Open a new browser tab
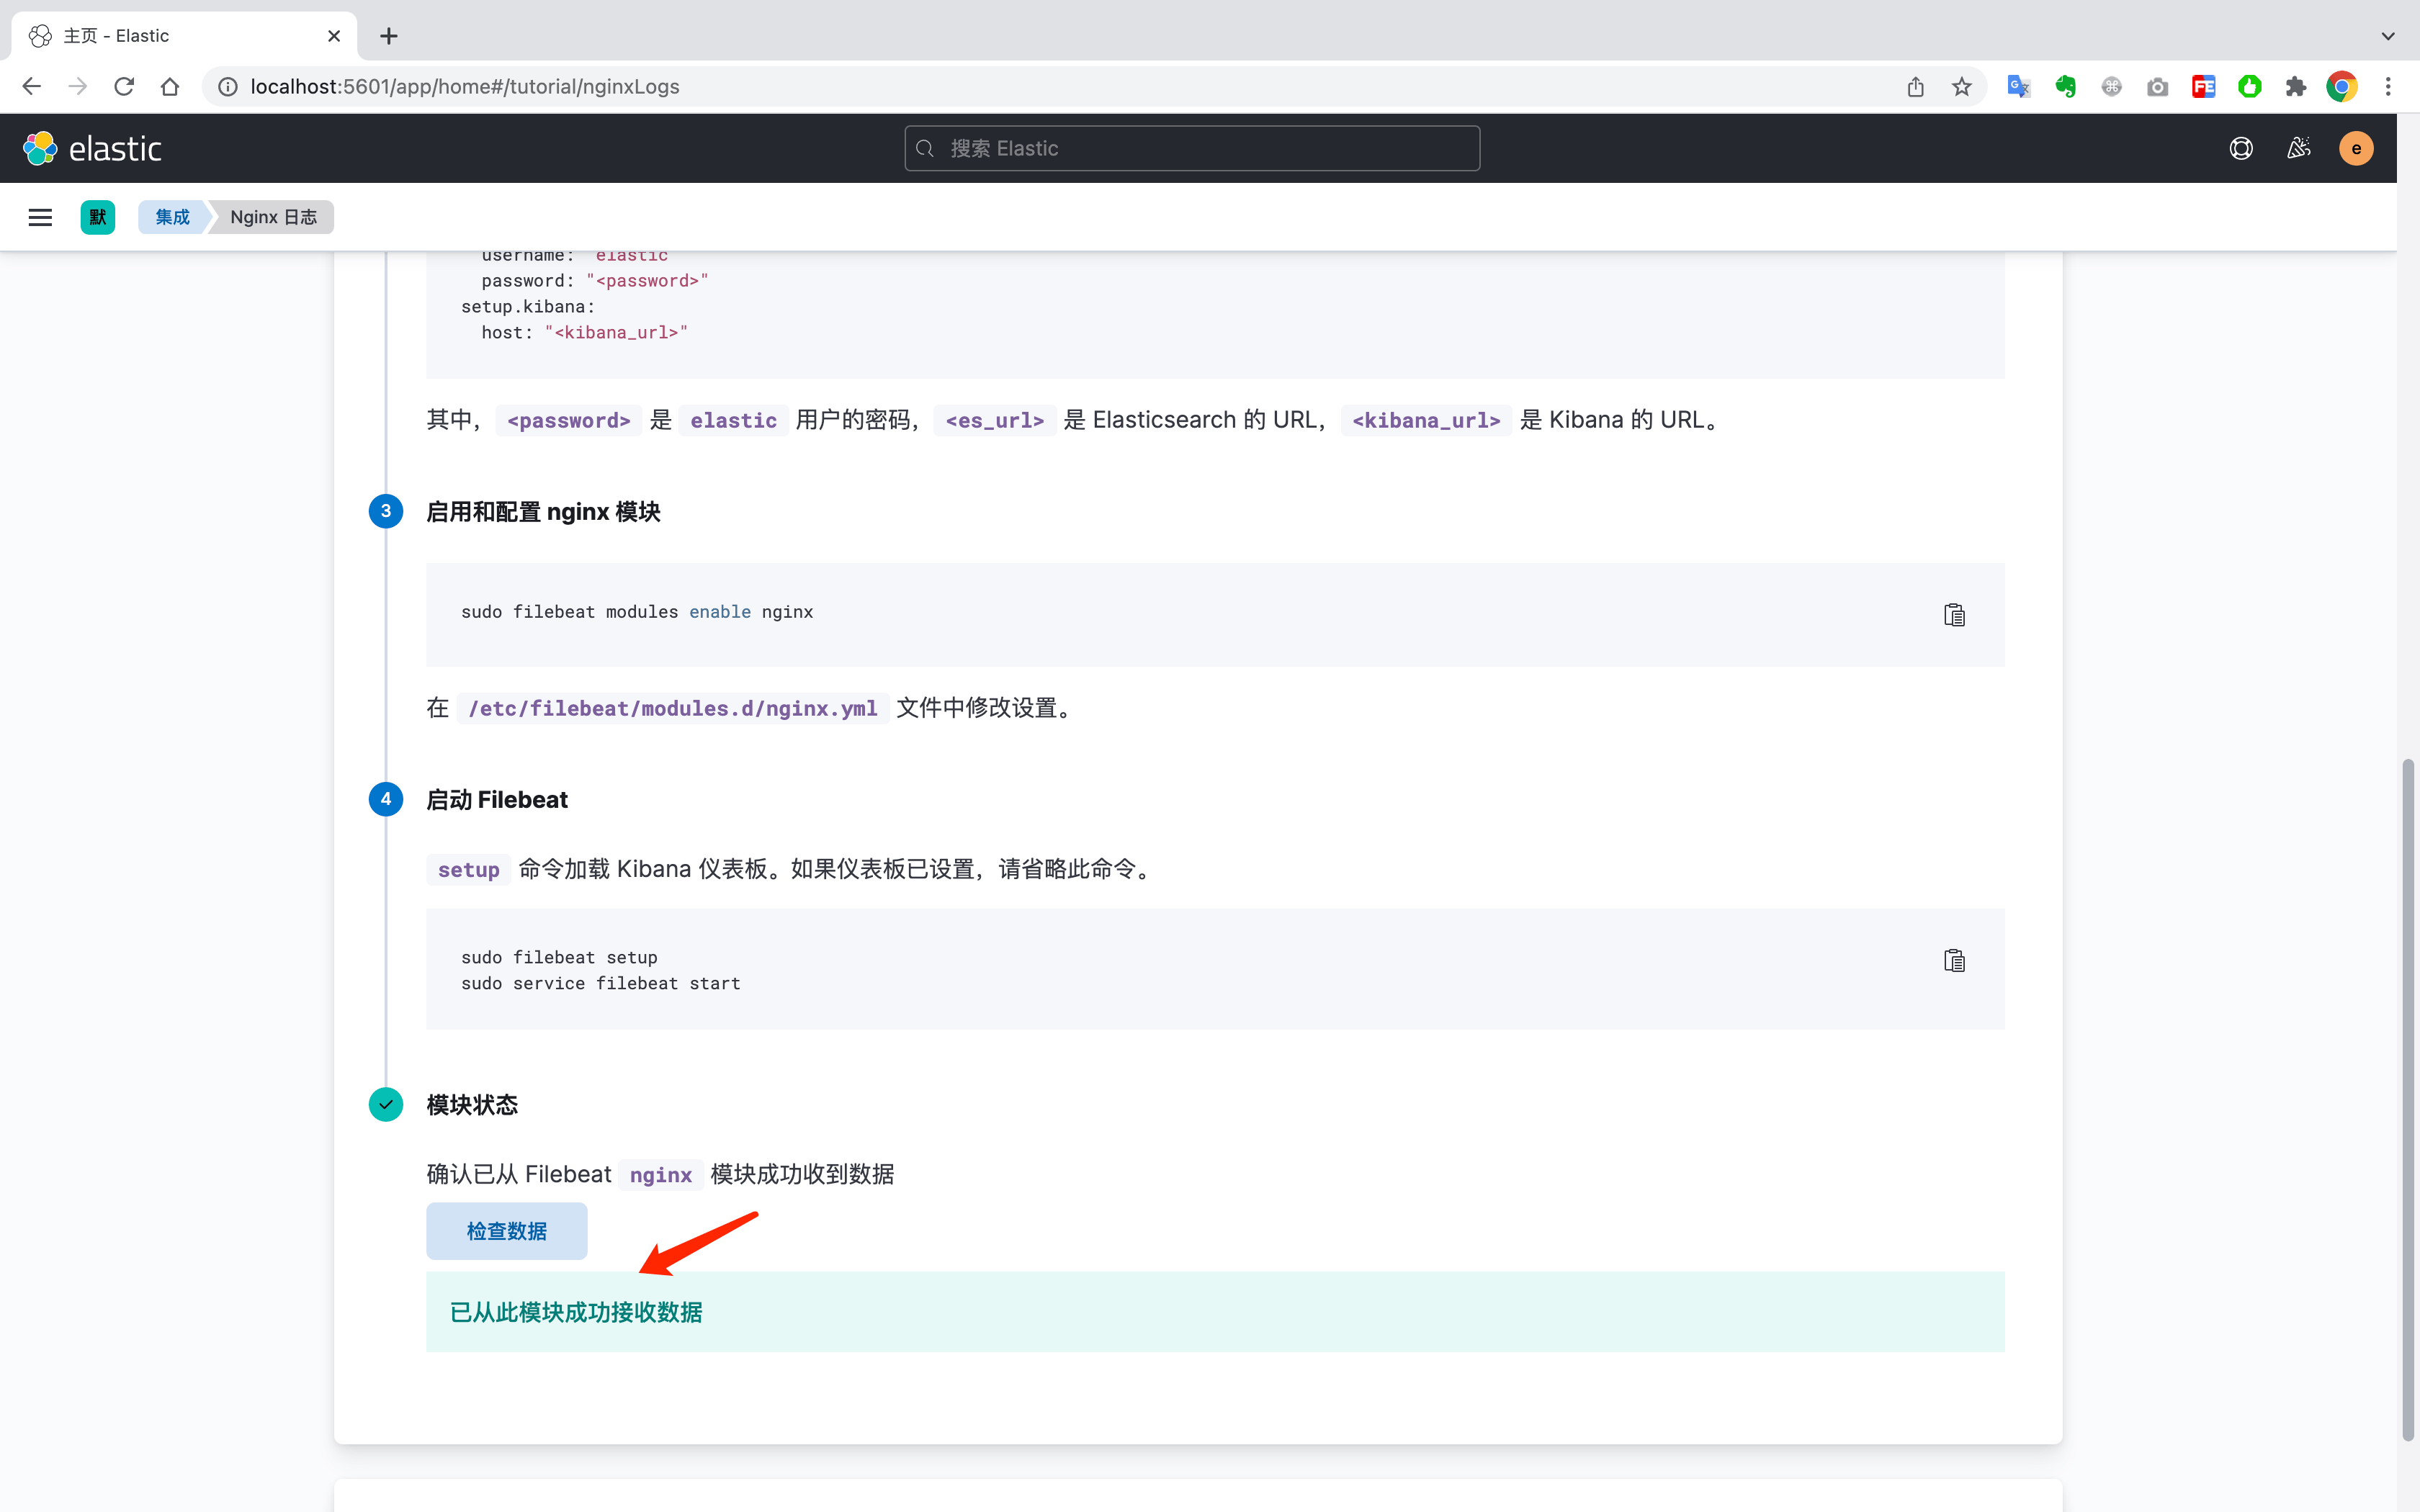The image size is (2420, 1512). pos(389,36)
